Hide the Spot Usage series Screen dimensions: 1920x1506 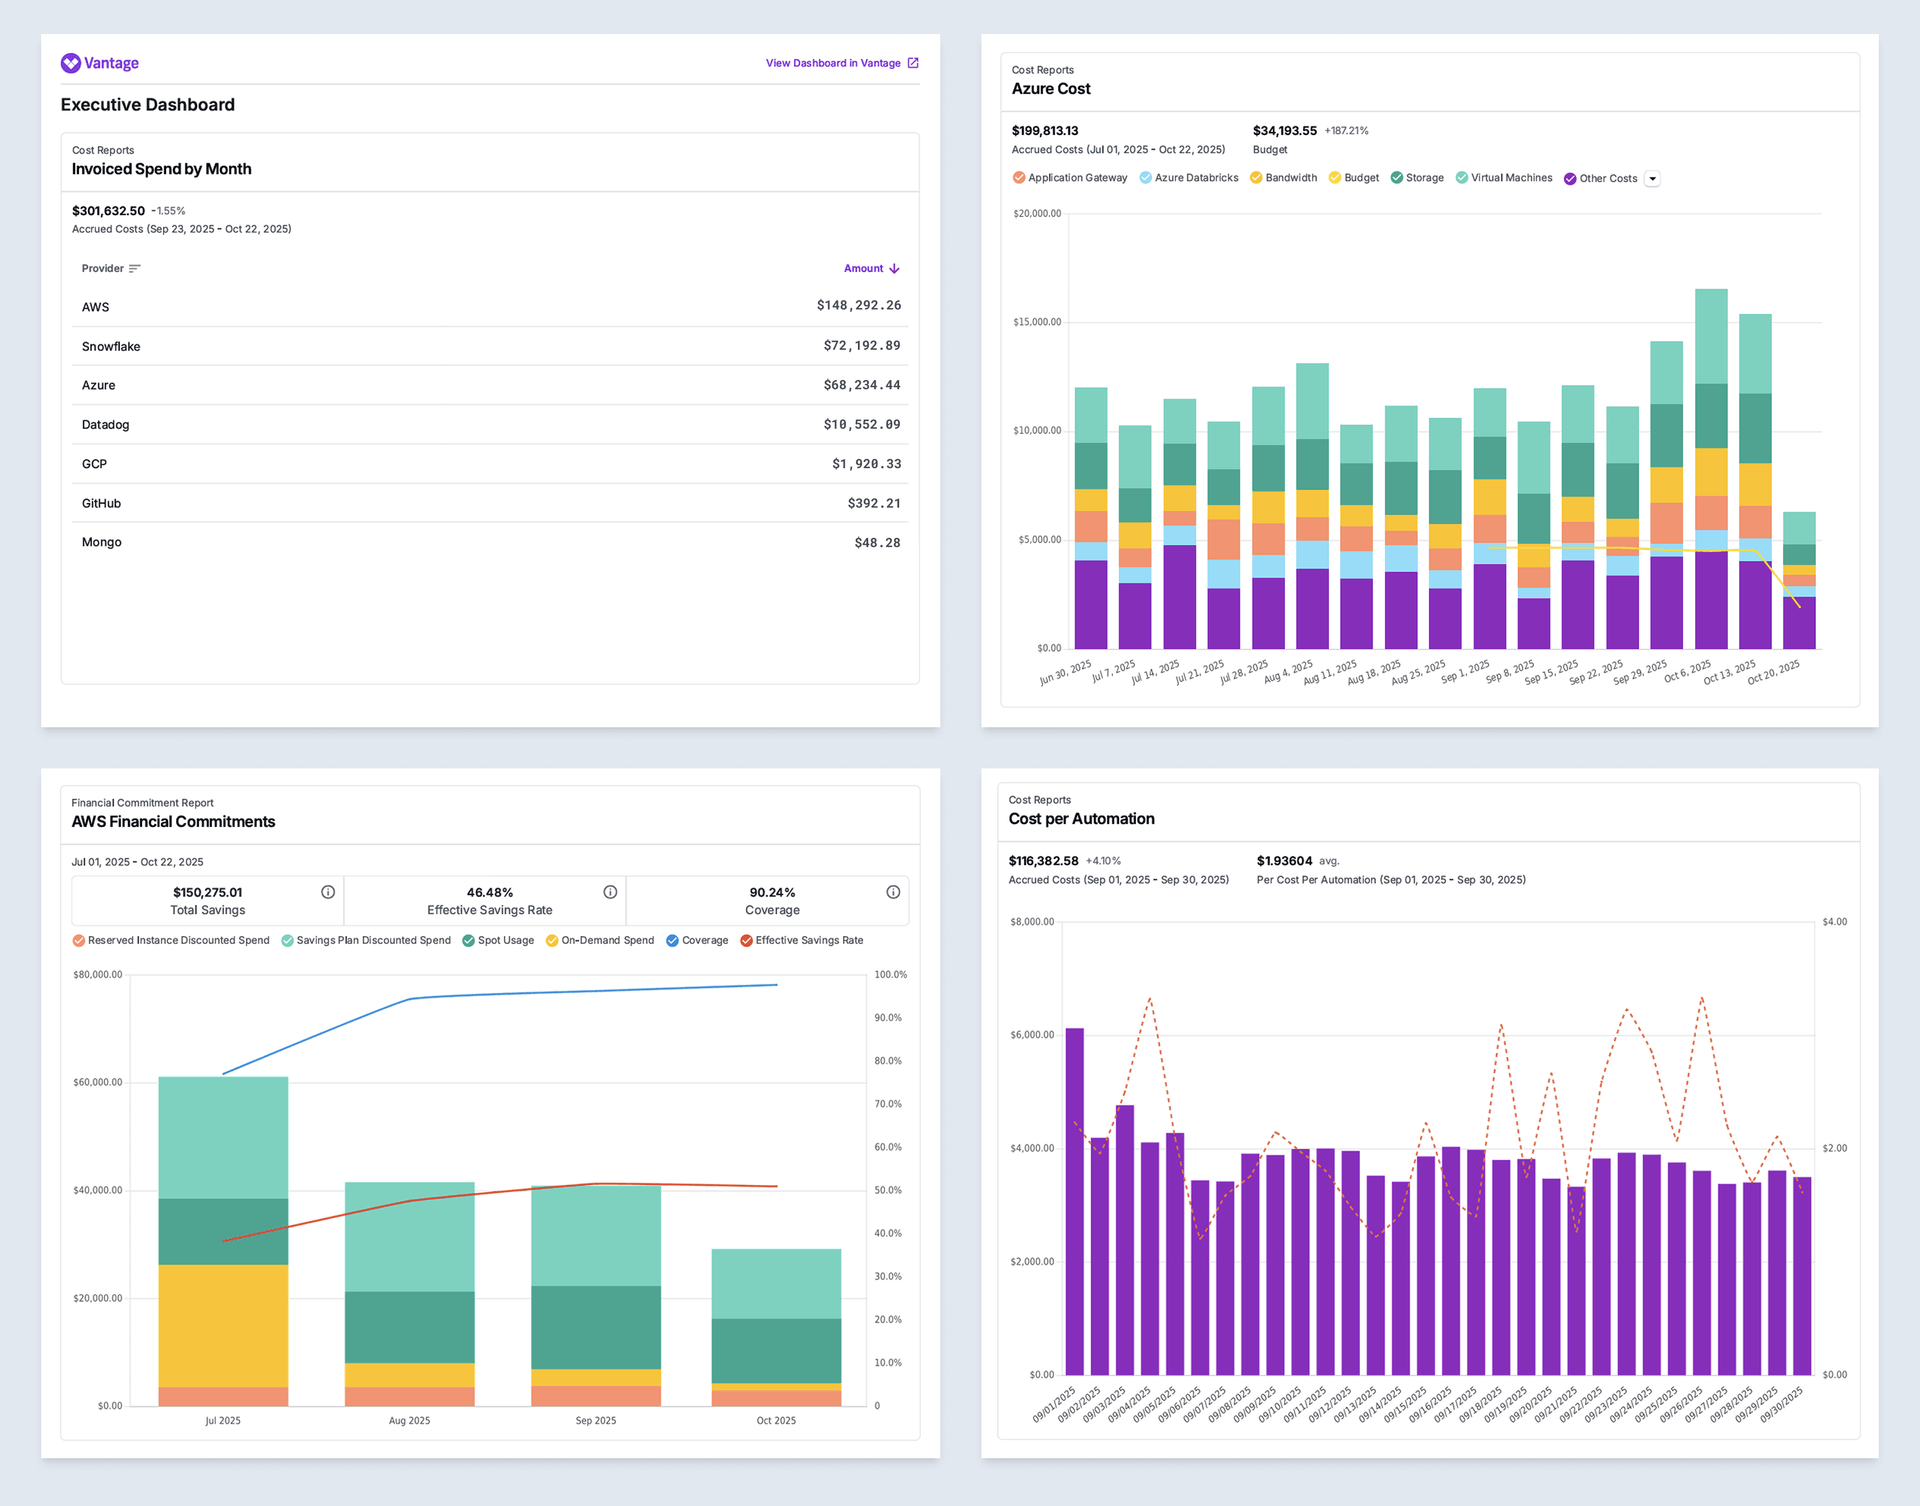pos(468,941)
